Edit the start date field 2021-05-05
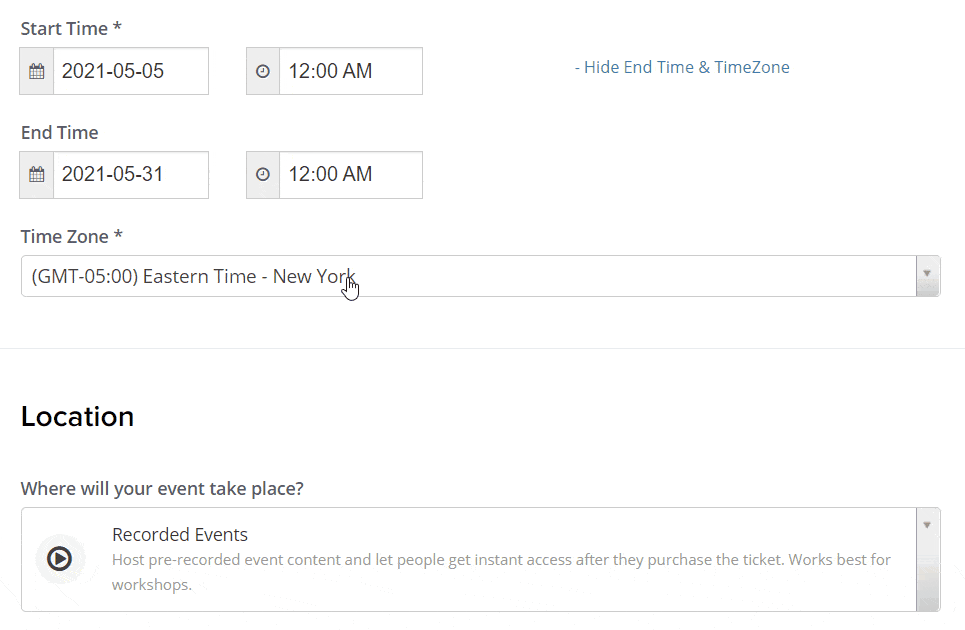This screenshot has height=630, width=965. click(130, 72)
